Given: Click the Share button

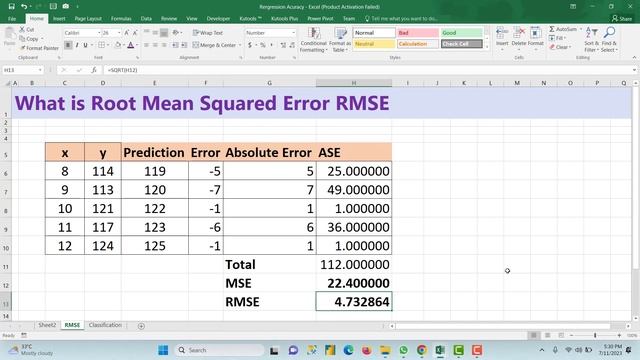Looking at the screenshot, I should click(622, 19).
